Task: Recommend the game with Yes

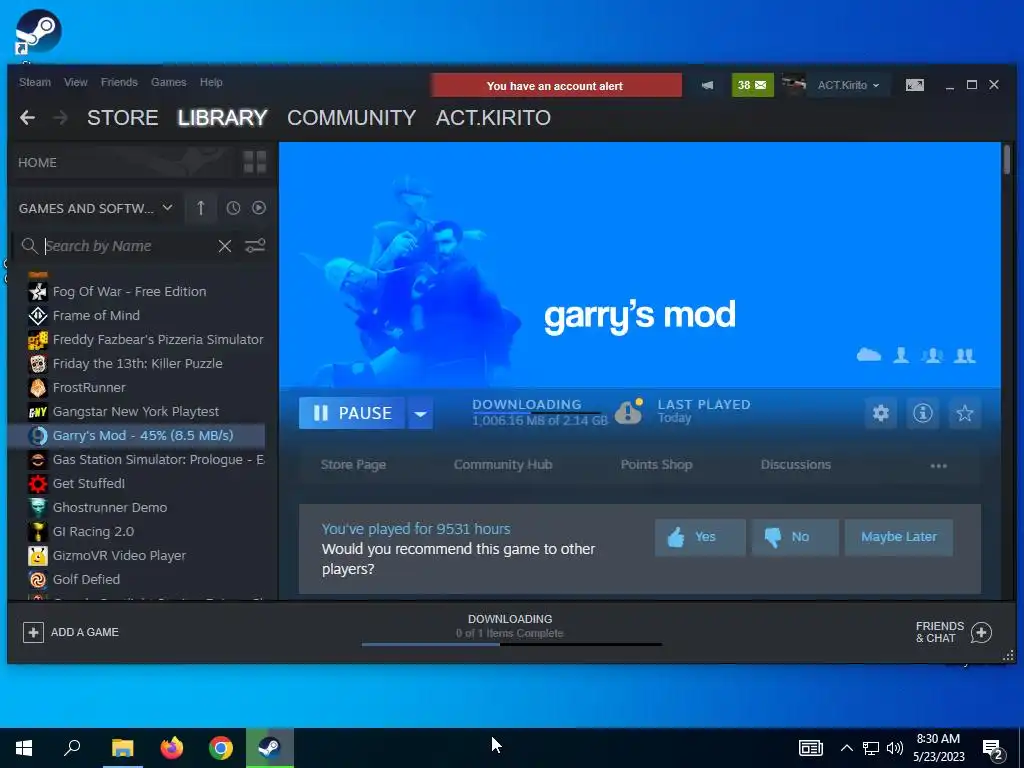Action: click(700, 537)
